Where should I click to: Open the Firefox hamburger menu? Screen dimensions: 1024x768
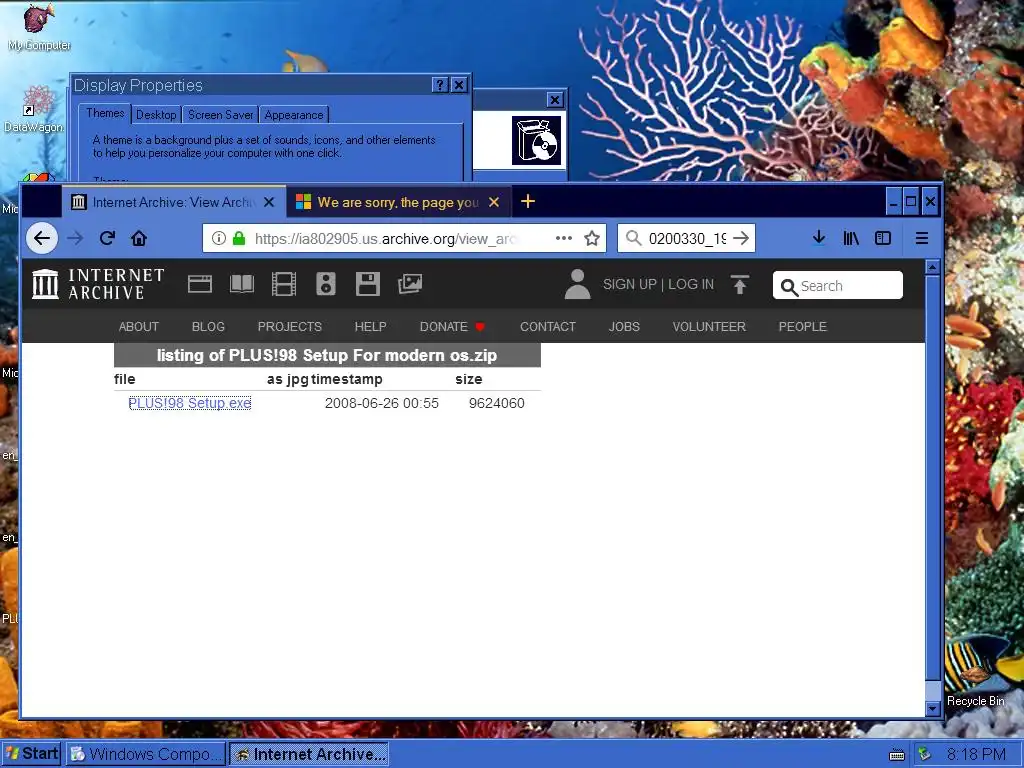pos(921,238)
